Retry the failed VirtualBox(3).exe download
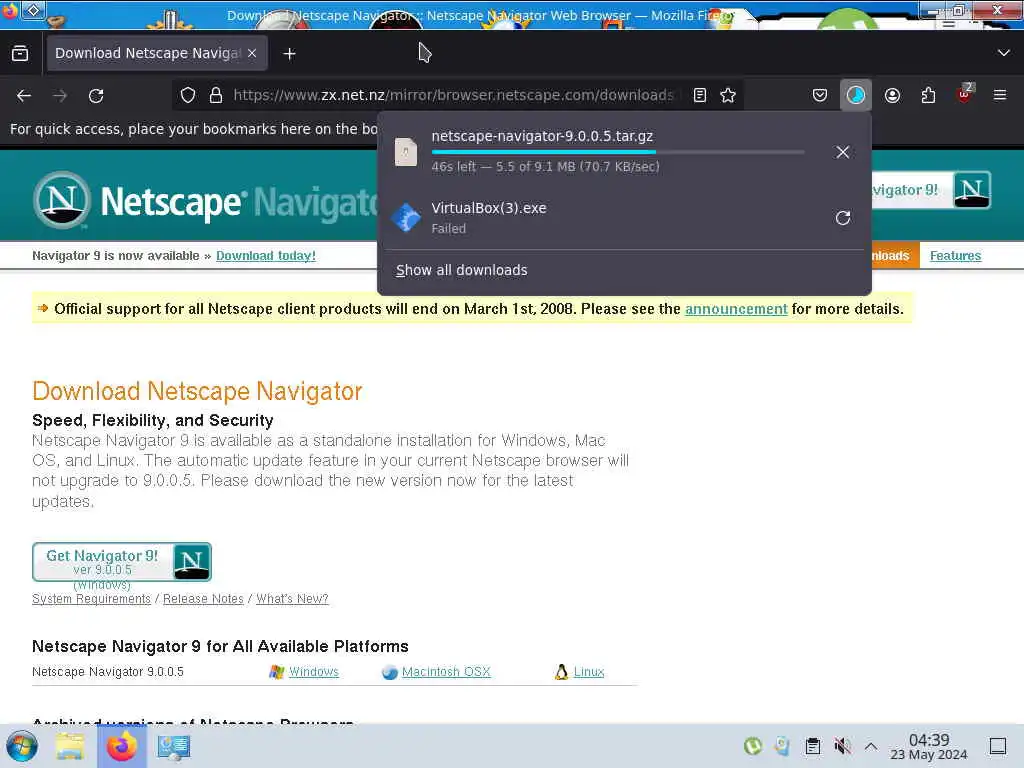The width and height of the screenshot is (1024, 768). pyautogui.click(x=842, y=217)
